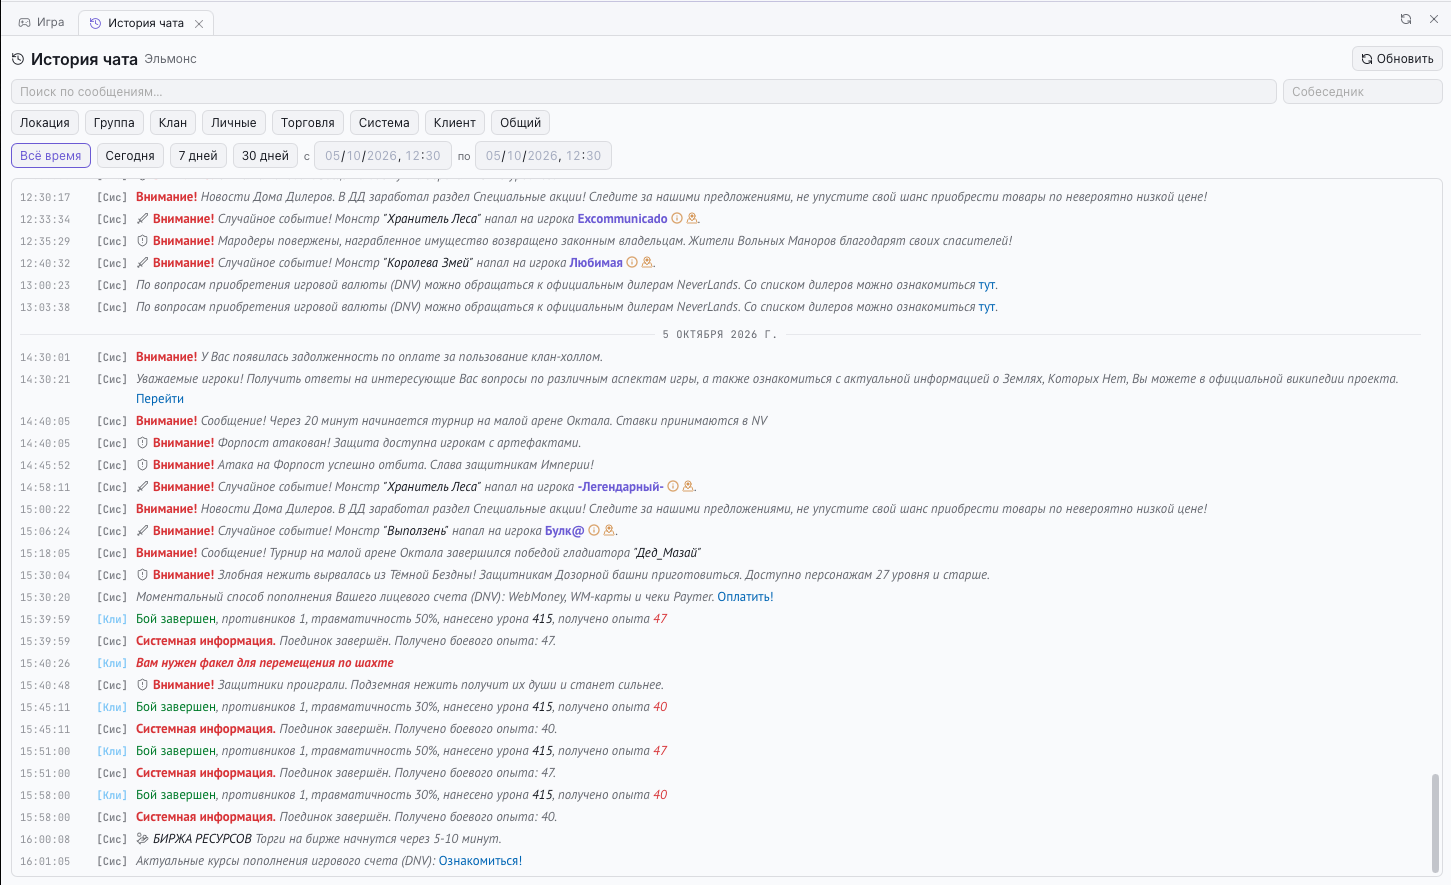Click info icon beside player Булк@
The width and height of the screenshot is (1451, 885).
coord(594,531)
